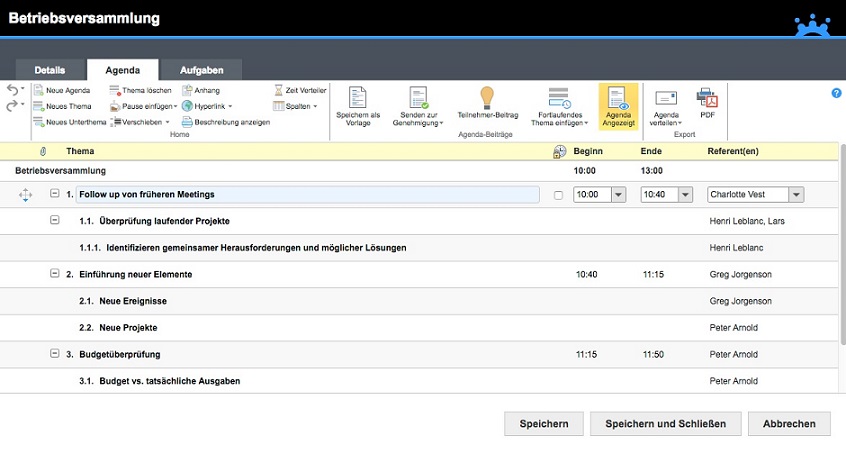Collapse topic 3 Budgetüberprüfung

[54, 353]
